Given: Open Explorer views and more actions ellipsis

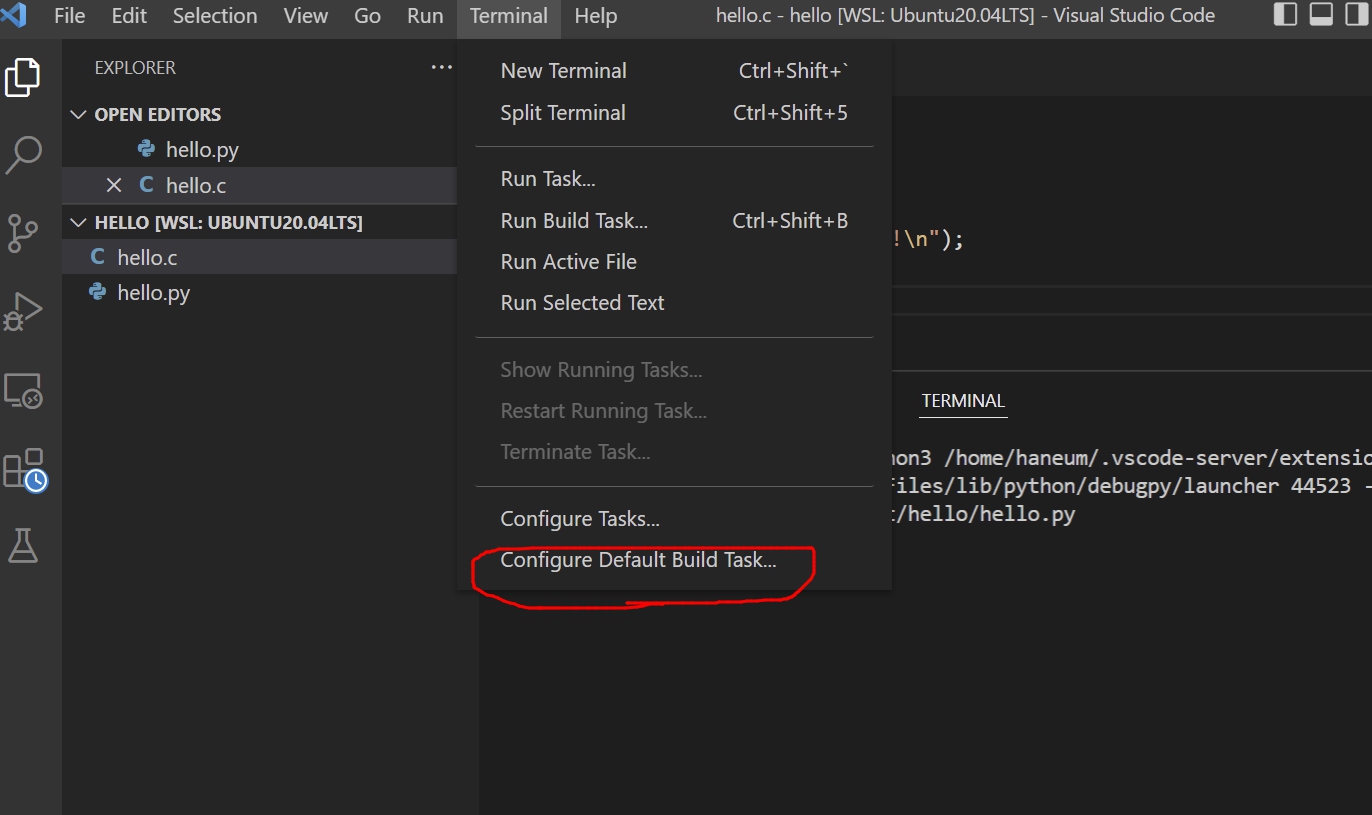Looking at the screenshot, I should [442, 67].
